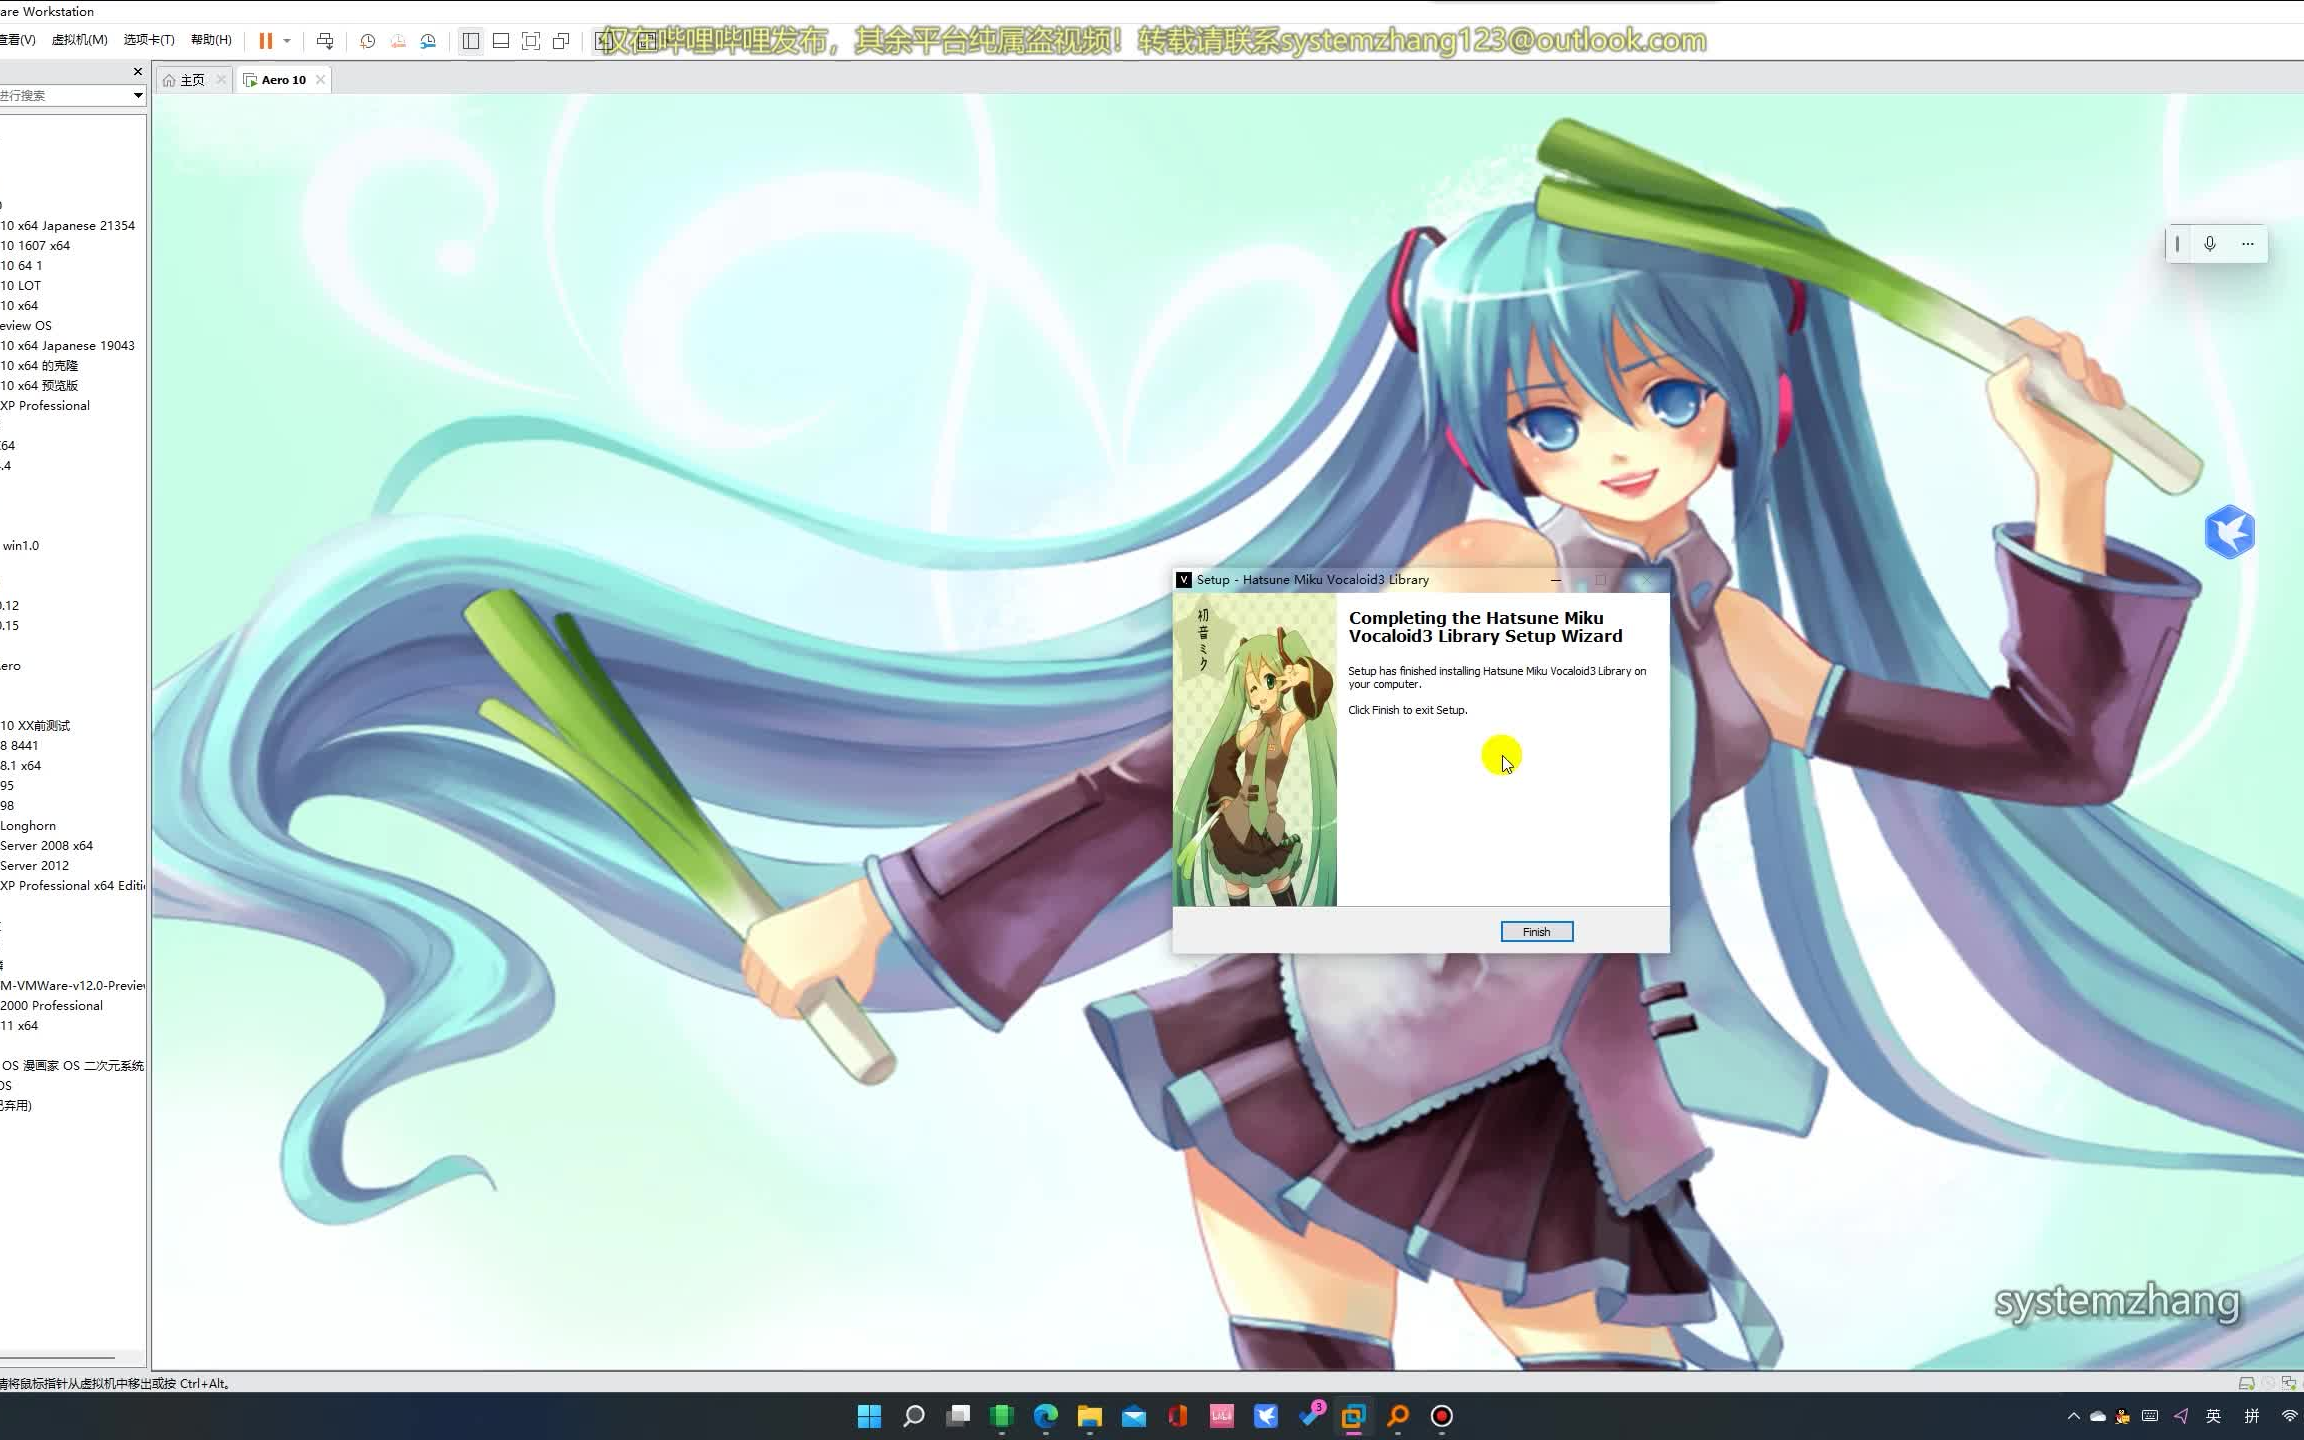Switch to Unity mode using toolbar icon
Image resolution: width=2304 pixels, height=1440 pixels.
pos(561,41)
